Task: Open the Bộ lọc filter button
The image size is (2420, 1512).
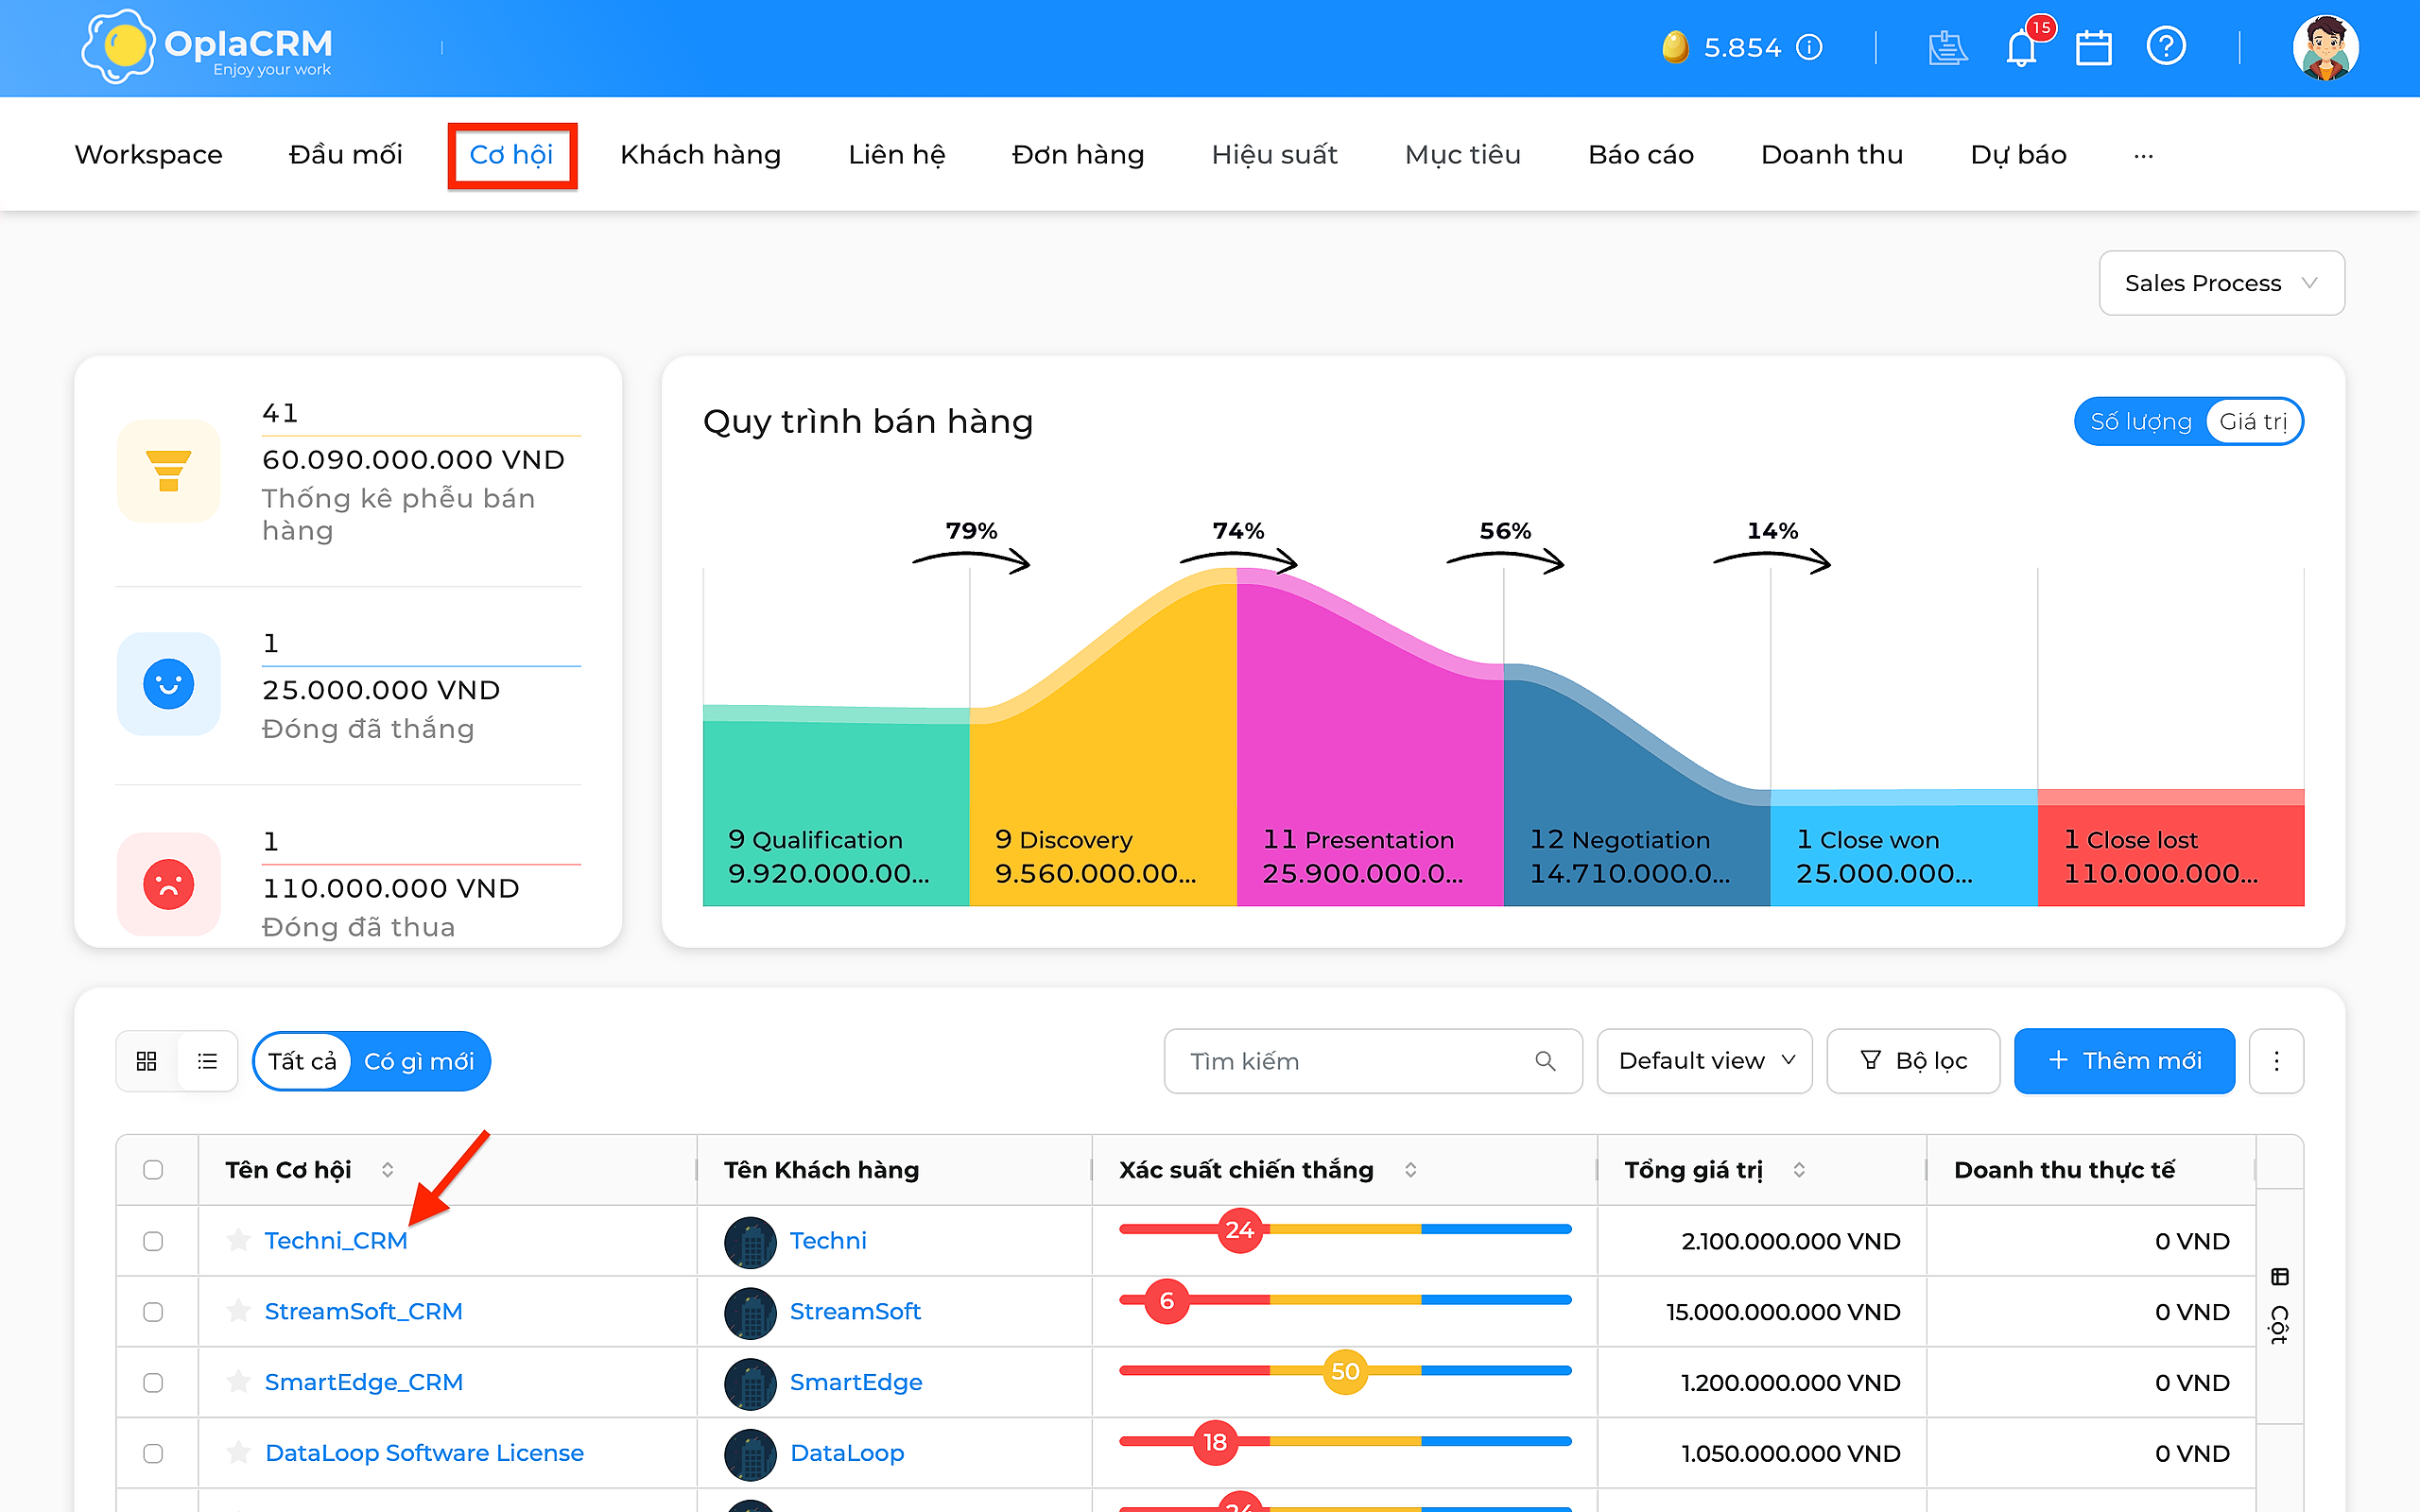Action: [x=1913, y=1061]
